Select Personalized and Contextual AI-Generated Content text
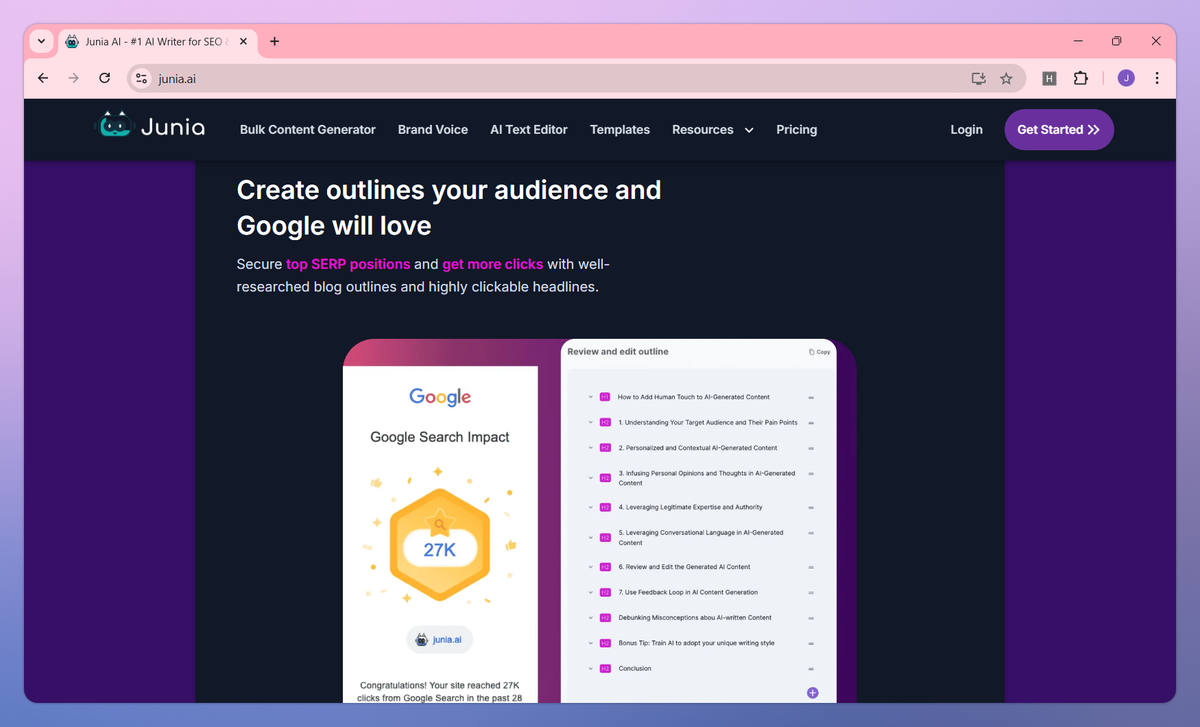This screenshot has width=1200, height=727. point(698,448)
